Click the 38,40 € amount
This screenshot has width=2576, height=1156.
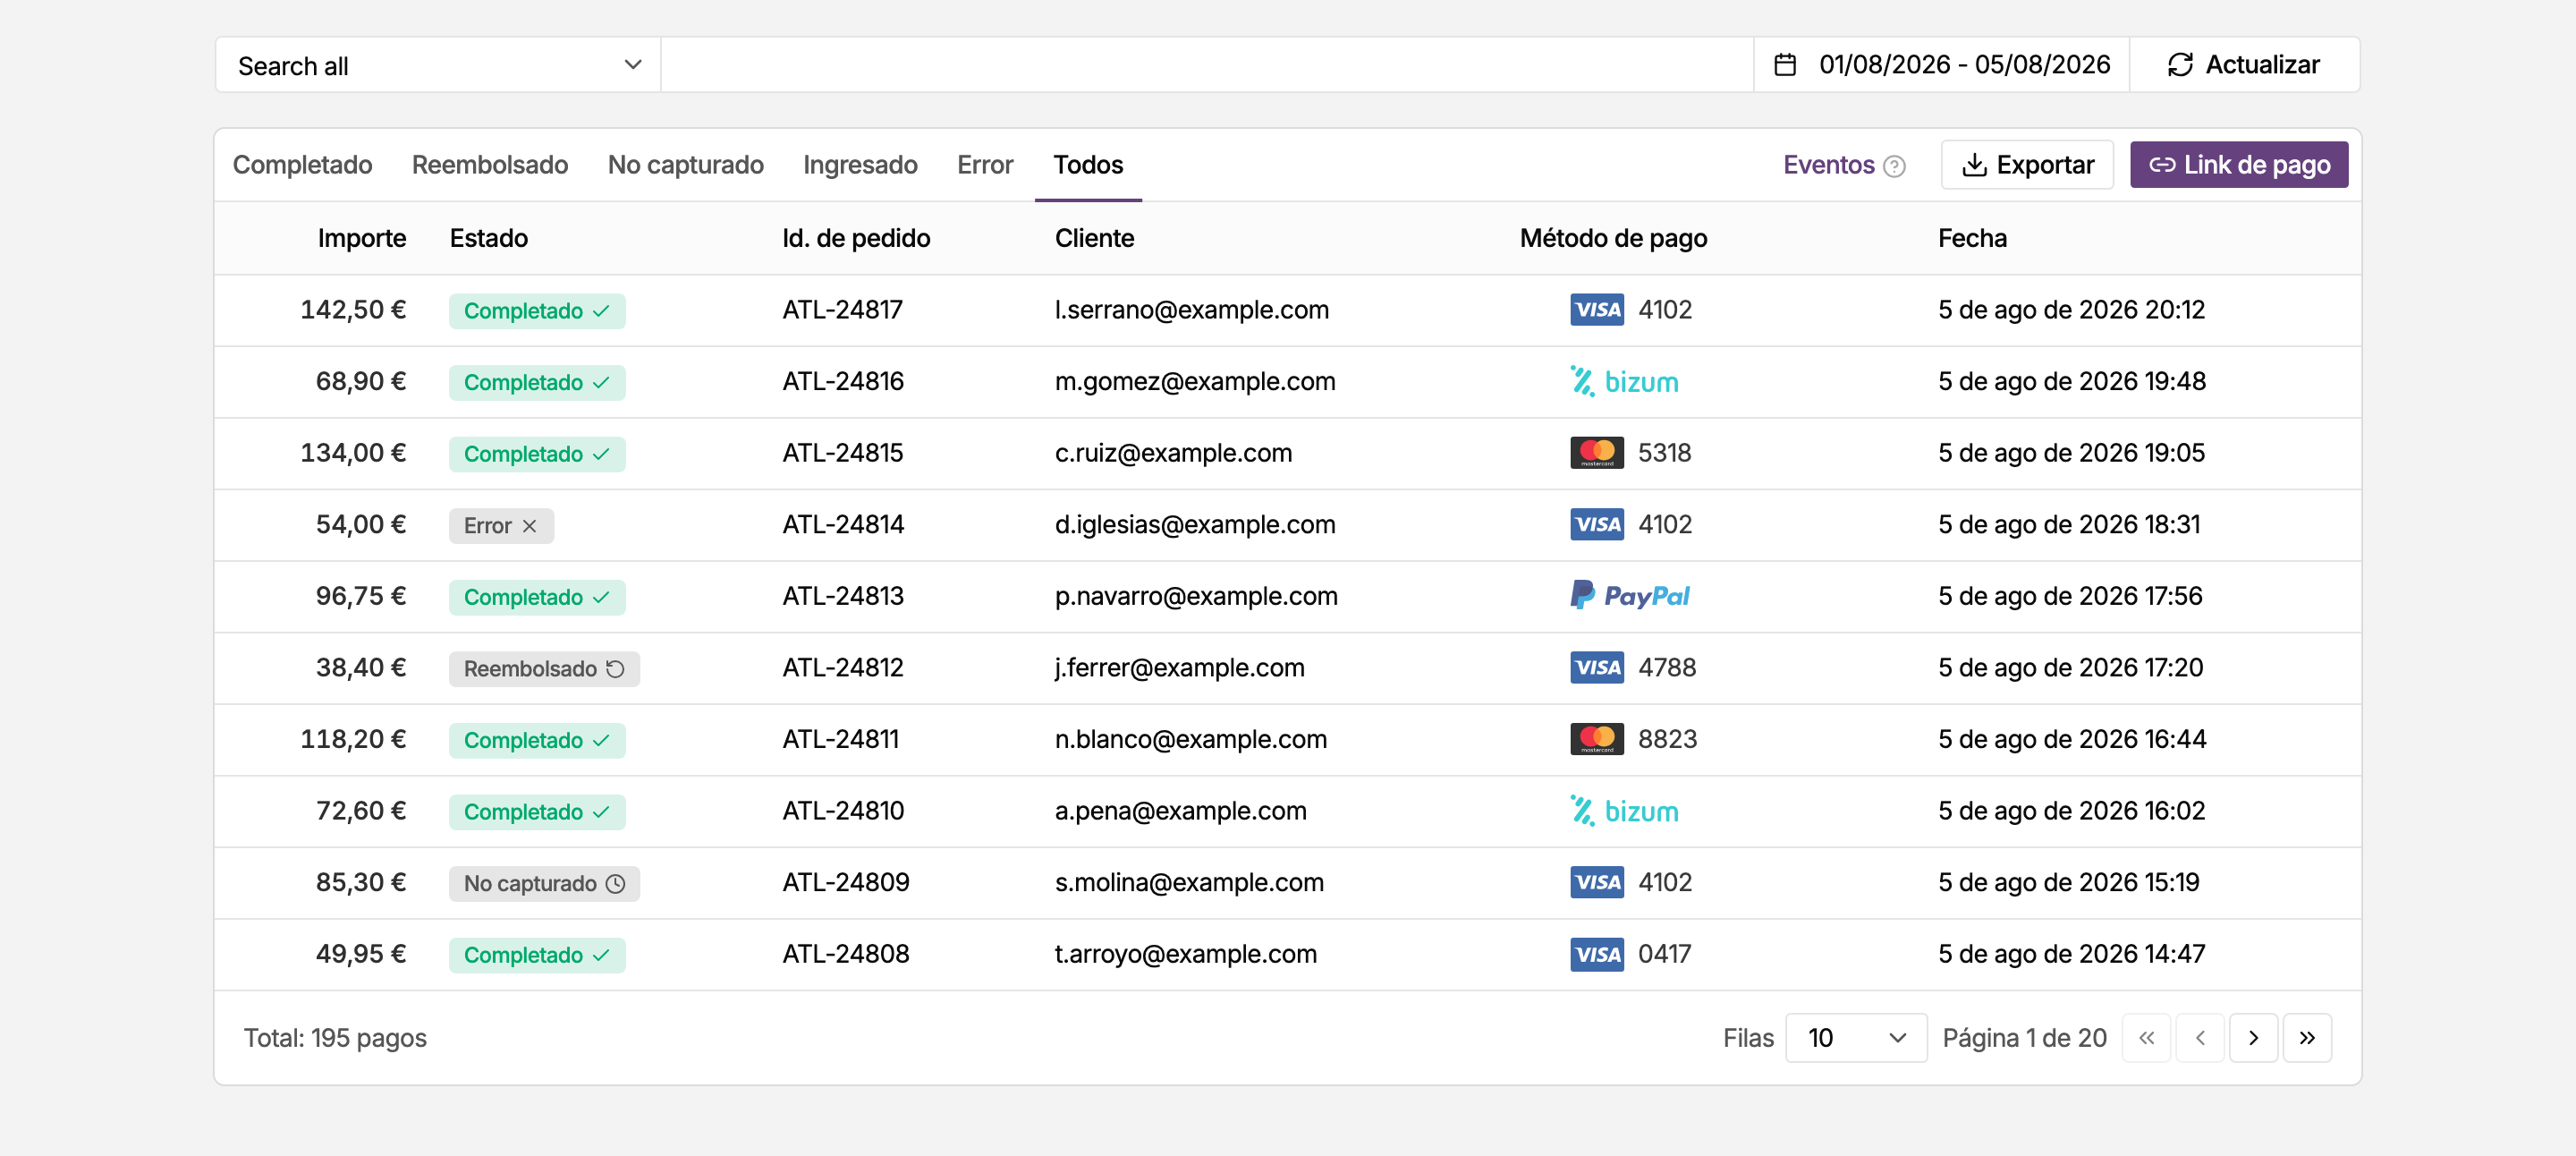point(361,668)
